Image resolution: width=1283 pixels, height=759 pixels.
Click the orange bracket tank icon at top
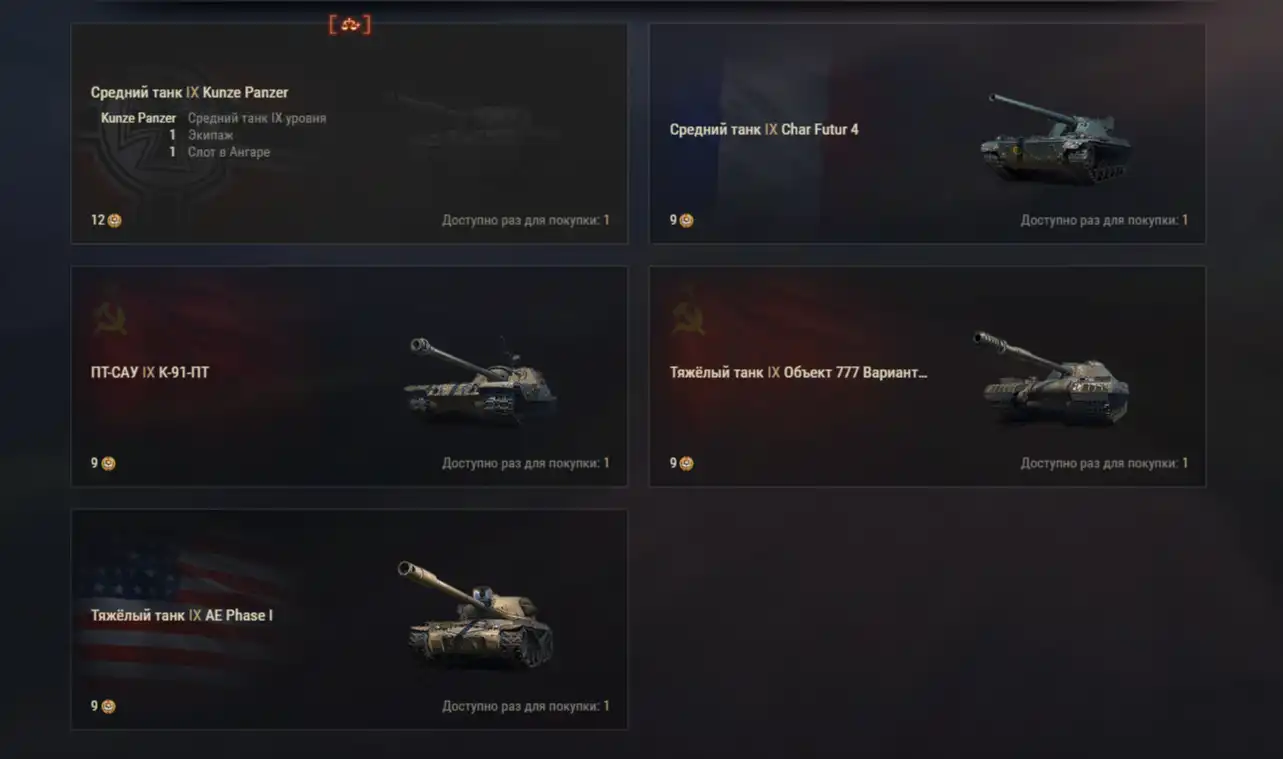(x=350, y=25)
